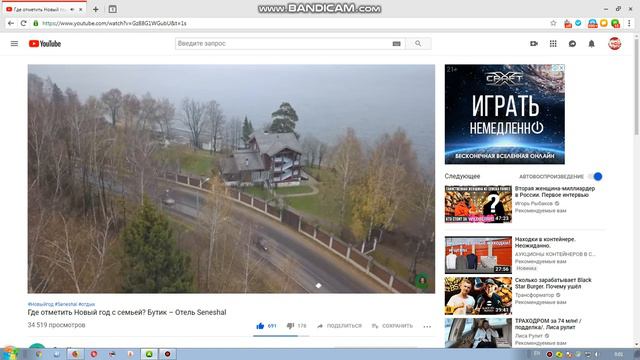
Task: Open the account avatar menu
Action: 615,44
